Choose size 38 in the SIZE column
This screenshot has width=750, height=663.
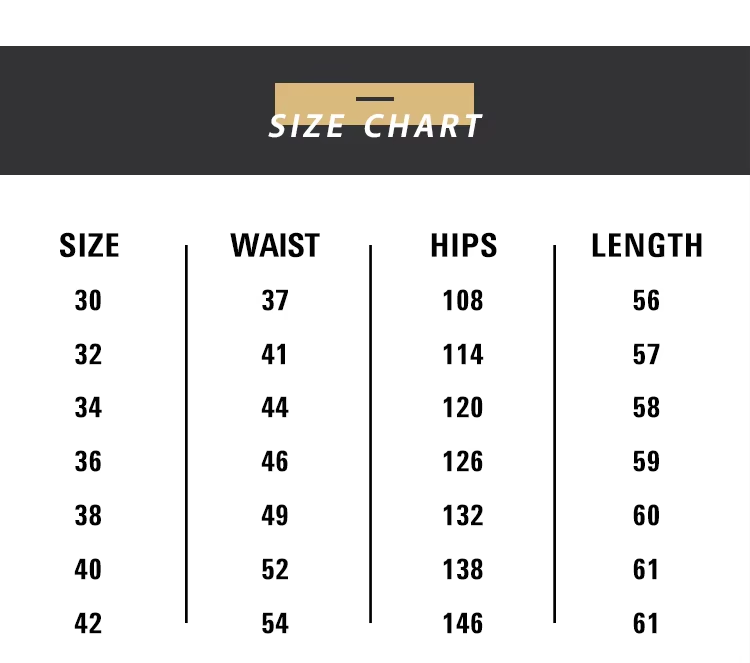pos(88,516)
